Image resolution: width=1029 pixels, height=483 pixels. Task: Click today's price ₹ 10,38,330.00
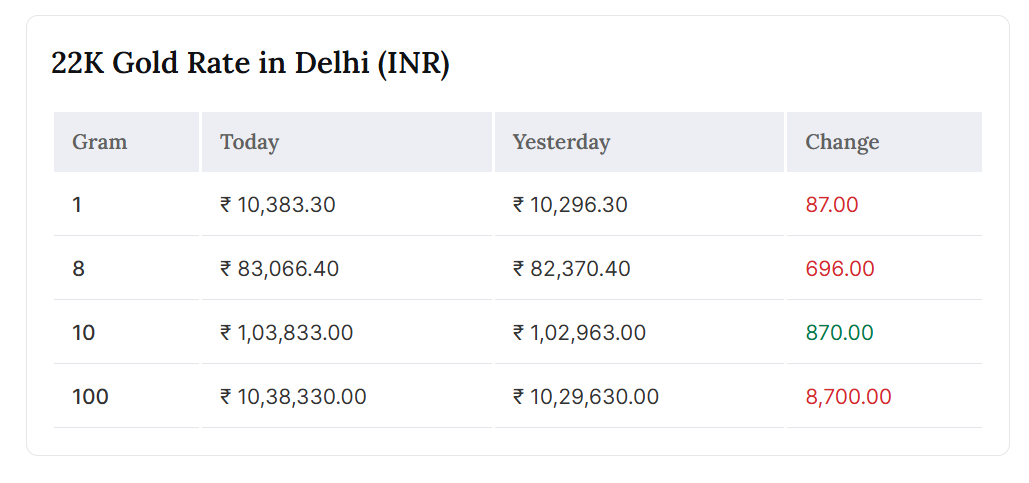tap(293, 397)
